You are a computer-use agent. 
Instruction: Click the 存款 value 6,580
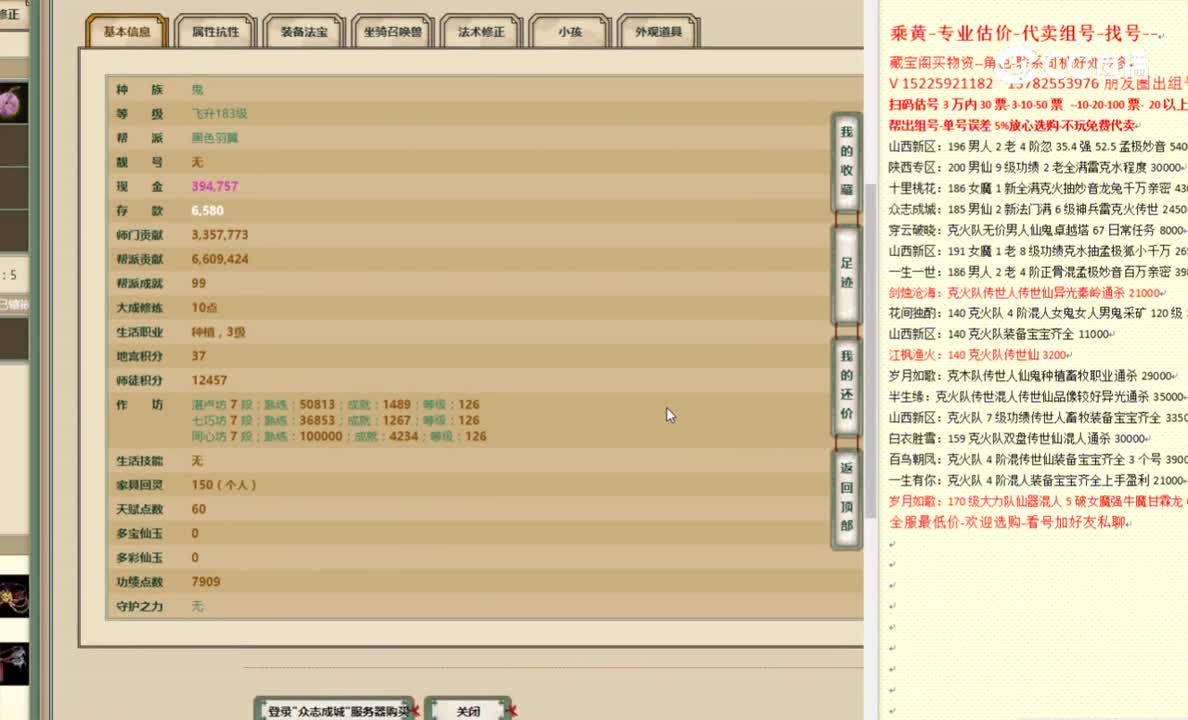[x=208, y=211]
